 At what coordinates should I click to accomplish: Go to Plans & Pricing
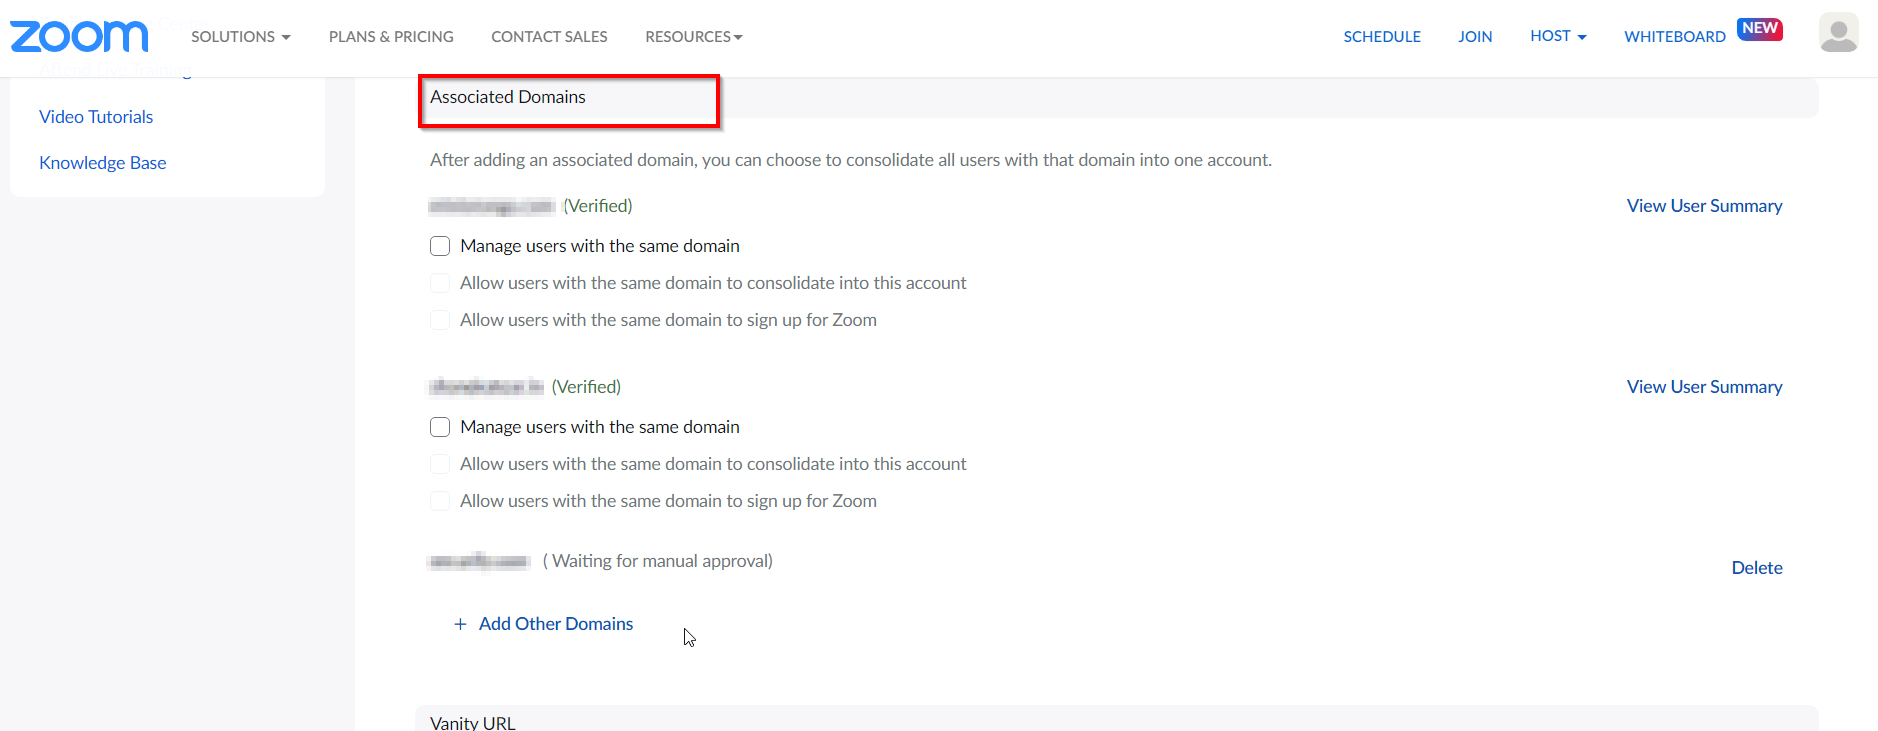391,37
